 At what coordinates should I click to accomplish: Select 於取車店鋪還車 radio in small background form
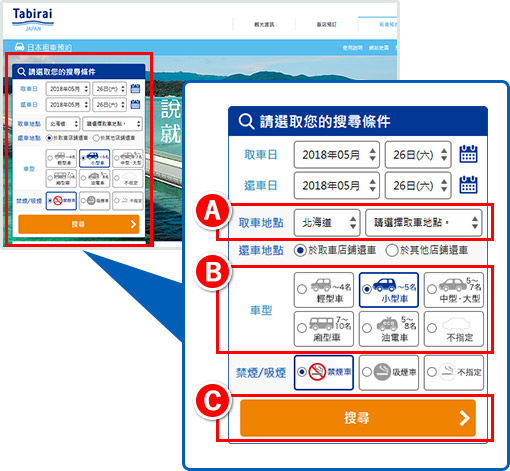49,138
